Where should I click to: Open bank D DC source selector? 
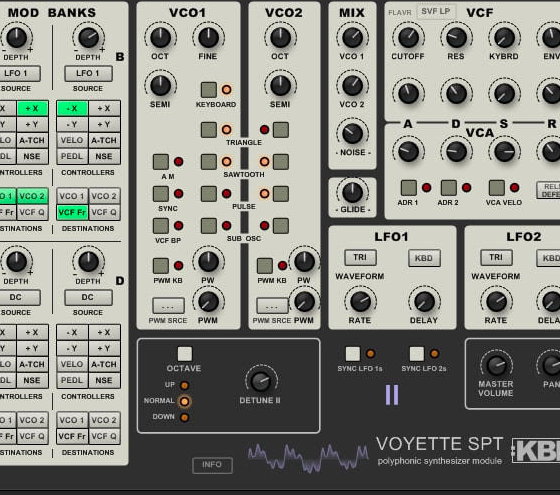(88, 298)
